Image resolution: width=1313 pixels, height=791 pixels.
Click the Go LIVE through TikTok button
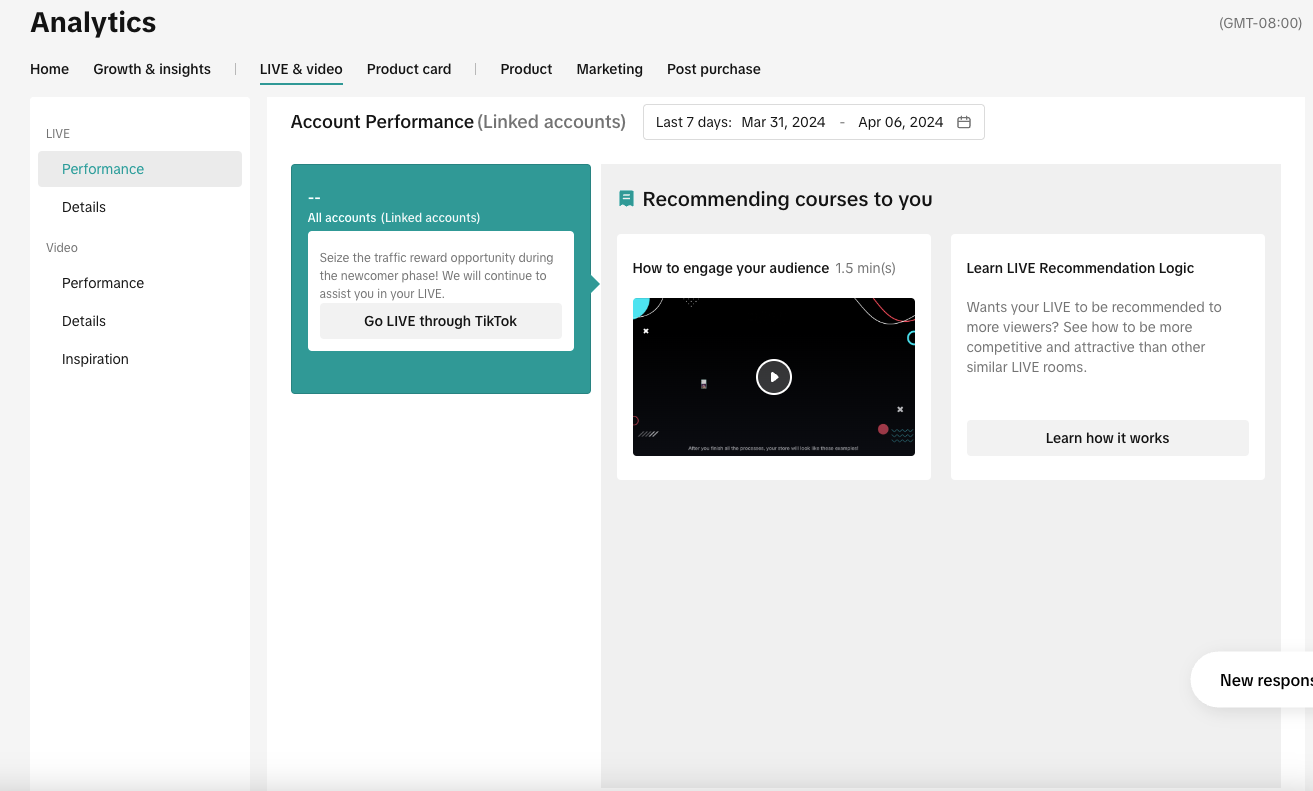click(440, 321)
